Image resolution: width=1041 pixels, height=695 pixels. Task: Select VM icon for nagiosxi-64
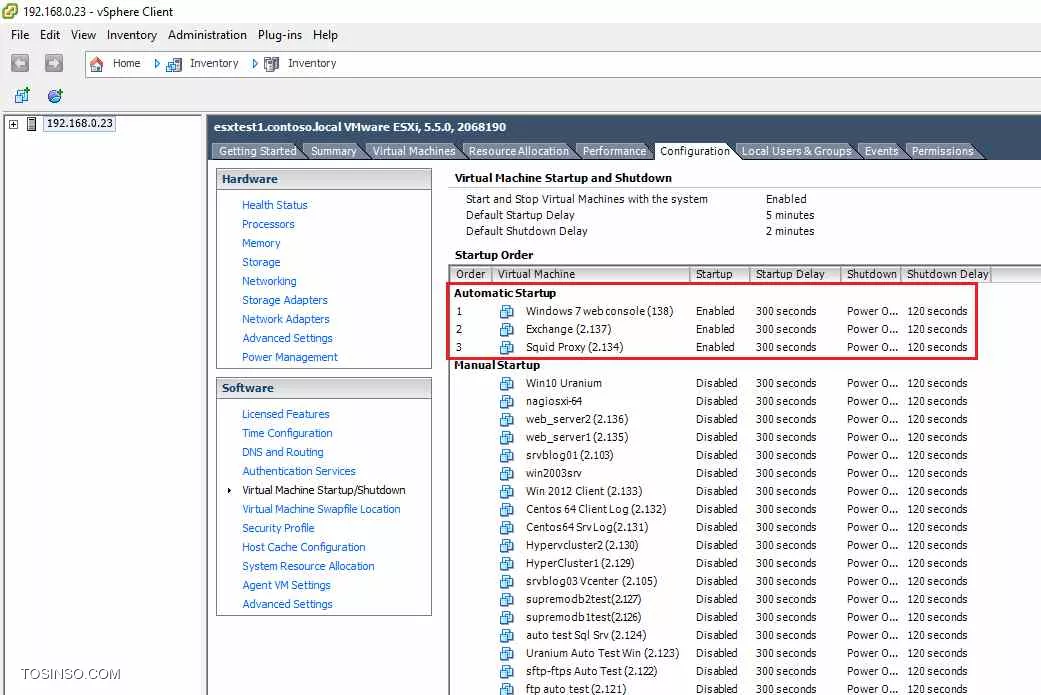pos(507,401)
